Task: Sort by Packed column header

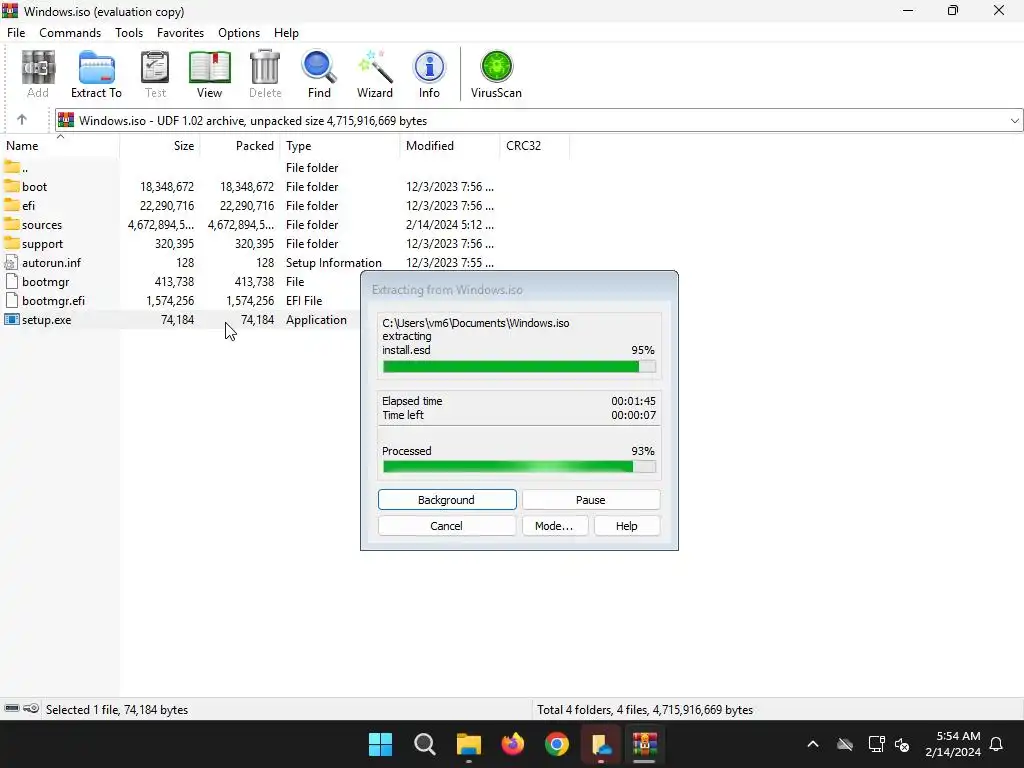Action: pyautogui.click(x=240, y=146)
